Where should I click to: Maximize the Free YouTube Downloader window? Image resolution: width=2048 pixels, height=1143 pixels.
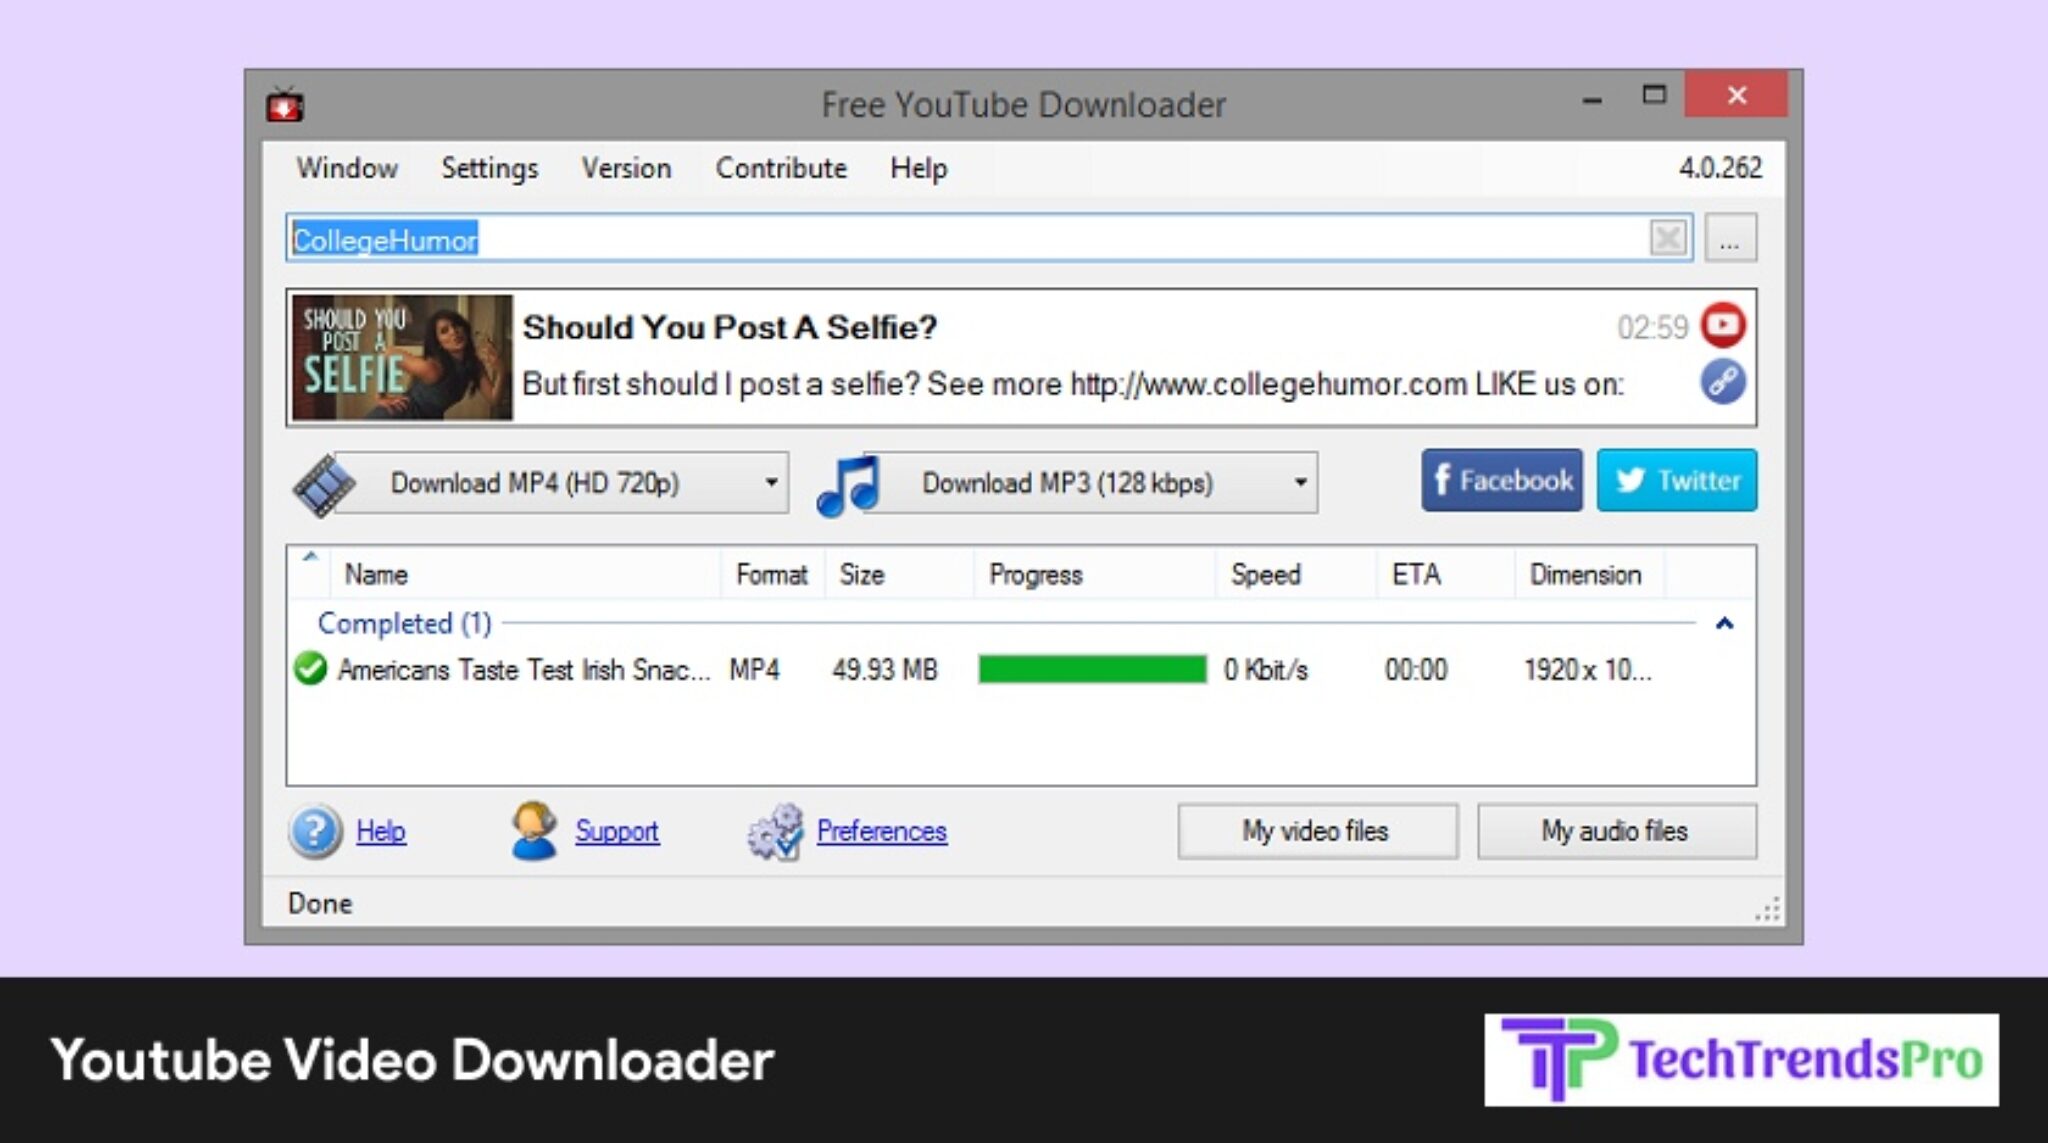[x=1654, y=95]
